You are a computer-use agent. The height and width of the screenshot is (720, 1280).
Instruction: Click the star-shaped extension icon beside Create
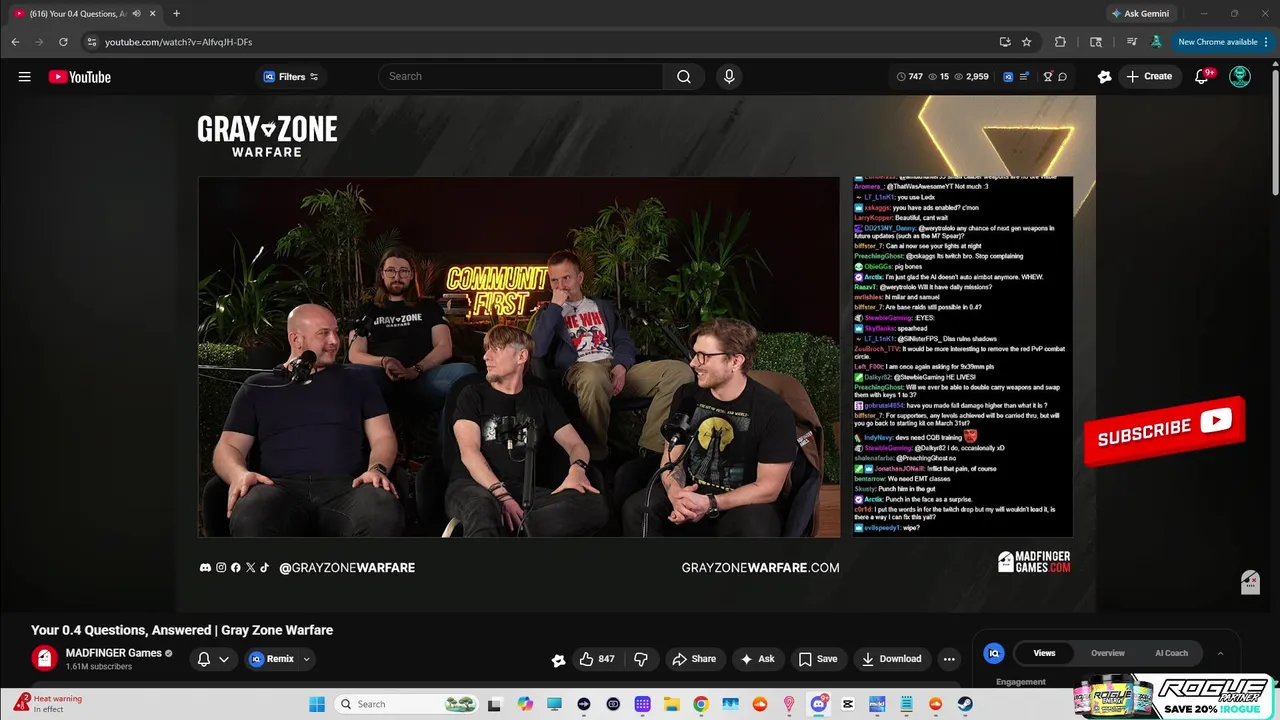1104,77
